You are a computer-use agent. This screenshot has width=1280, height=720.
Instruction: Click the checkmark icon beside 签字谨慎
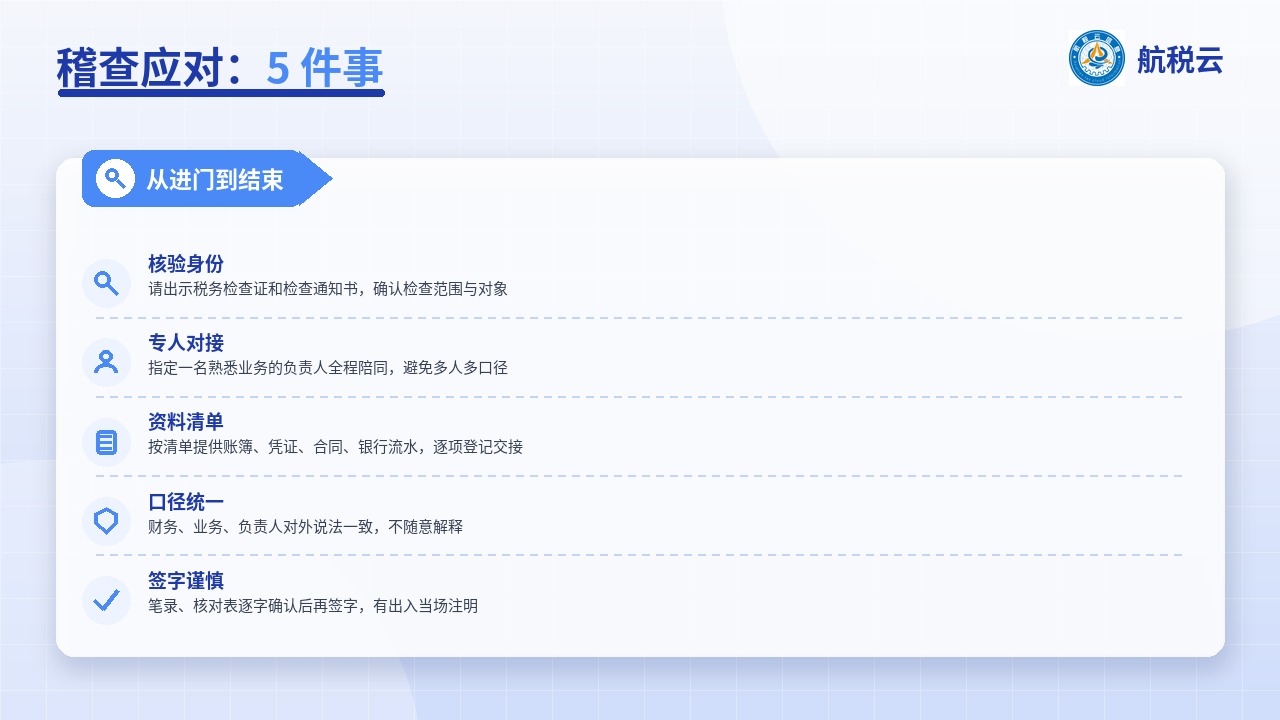[106, 600]
